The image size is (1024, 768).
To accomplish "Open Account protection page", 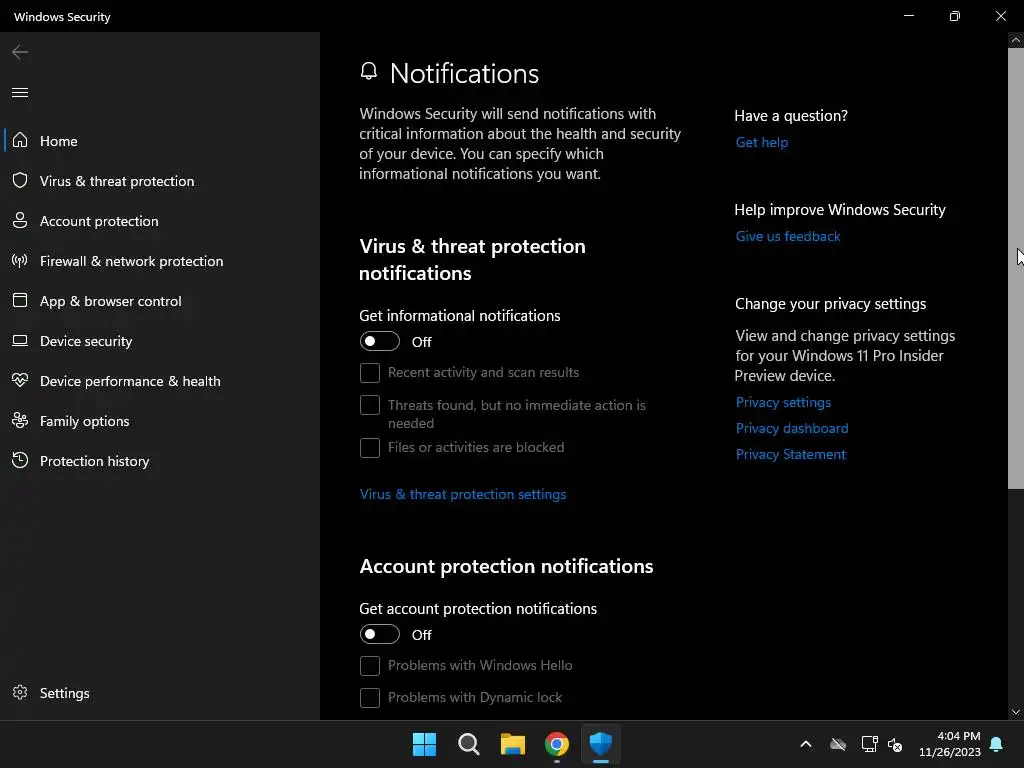I will click(x=160, y=221).
